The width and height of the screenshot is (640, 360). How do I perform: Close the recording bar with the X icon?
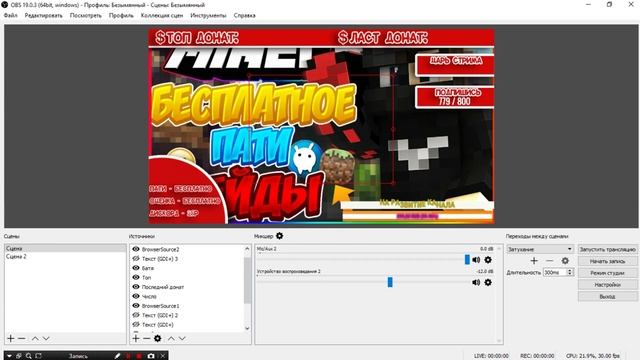click(162, 356)
